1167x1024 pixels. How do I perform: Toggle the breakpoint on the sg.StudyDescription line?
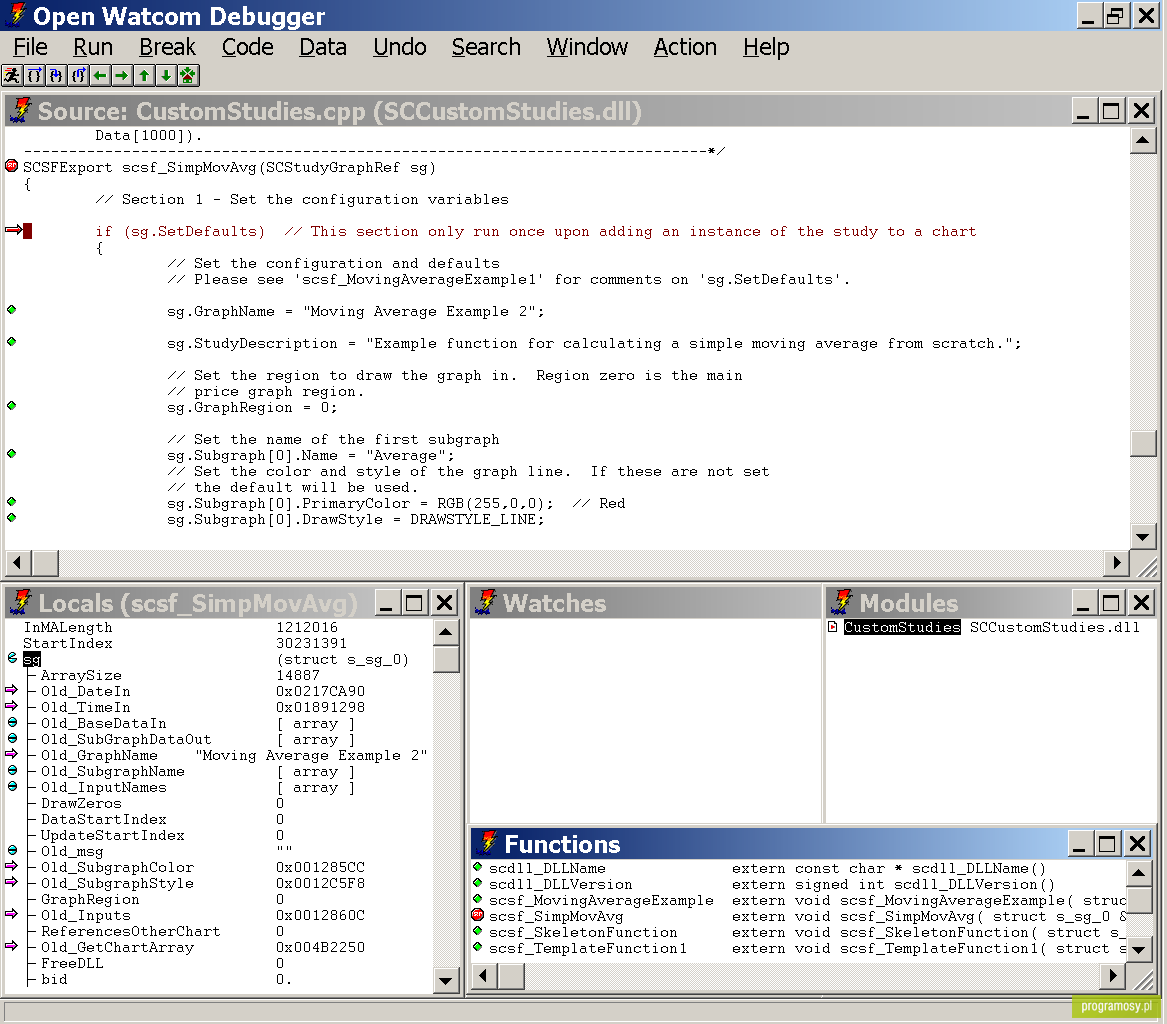click(11, 342)
